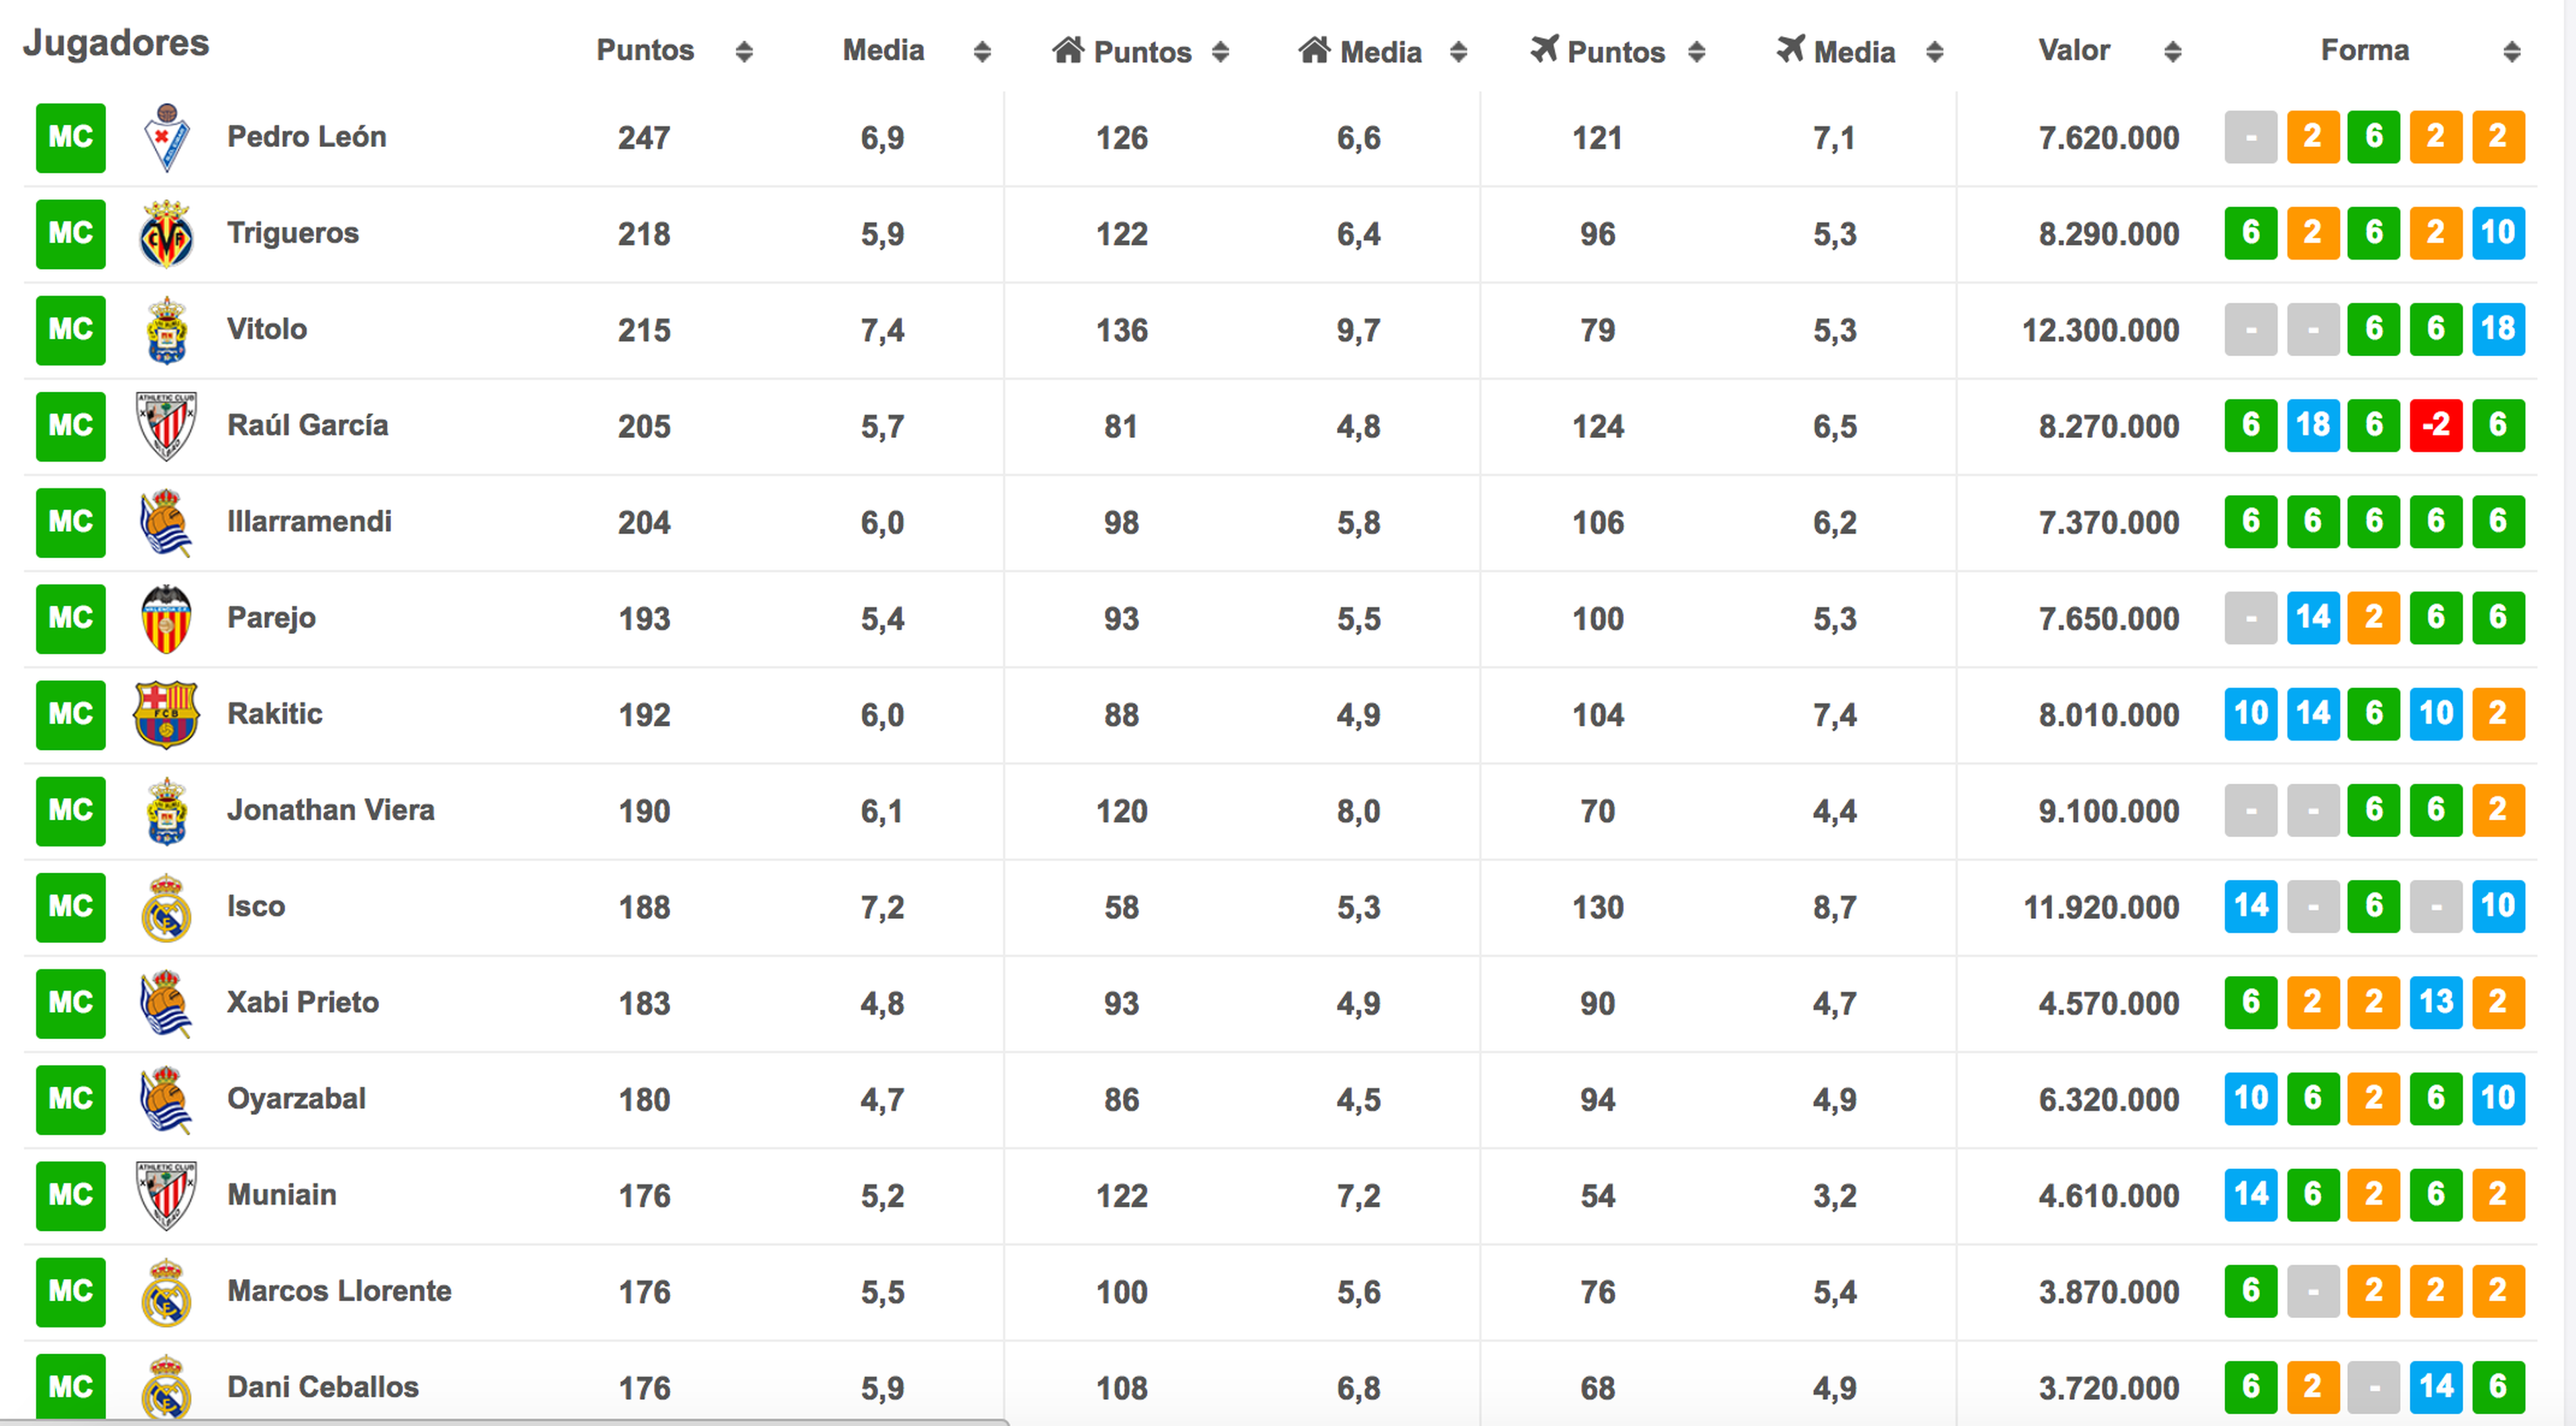Viewport: 2576px width, 1426px height.
Task: Click the bottom horizontal scrollbar
Action: [505, 1421]
